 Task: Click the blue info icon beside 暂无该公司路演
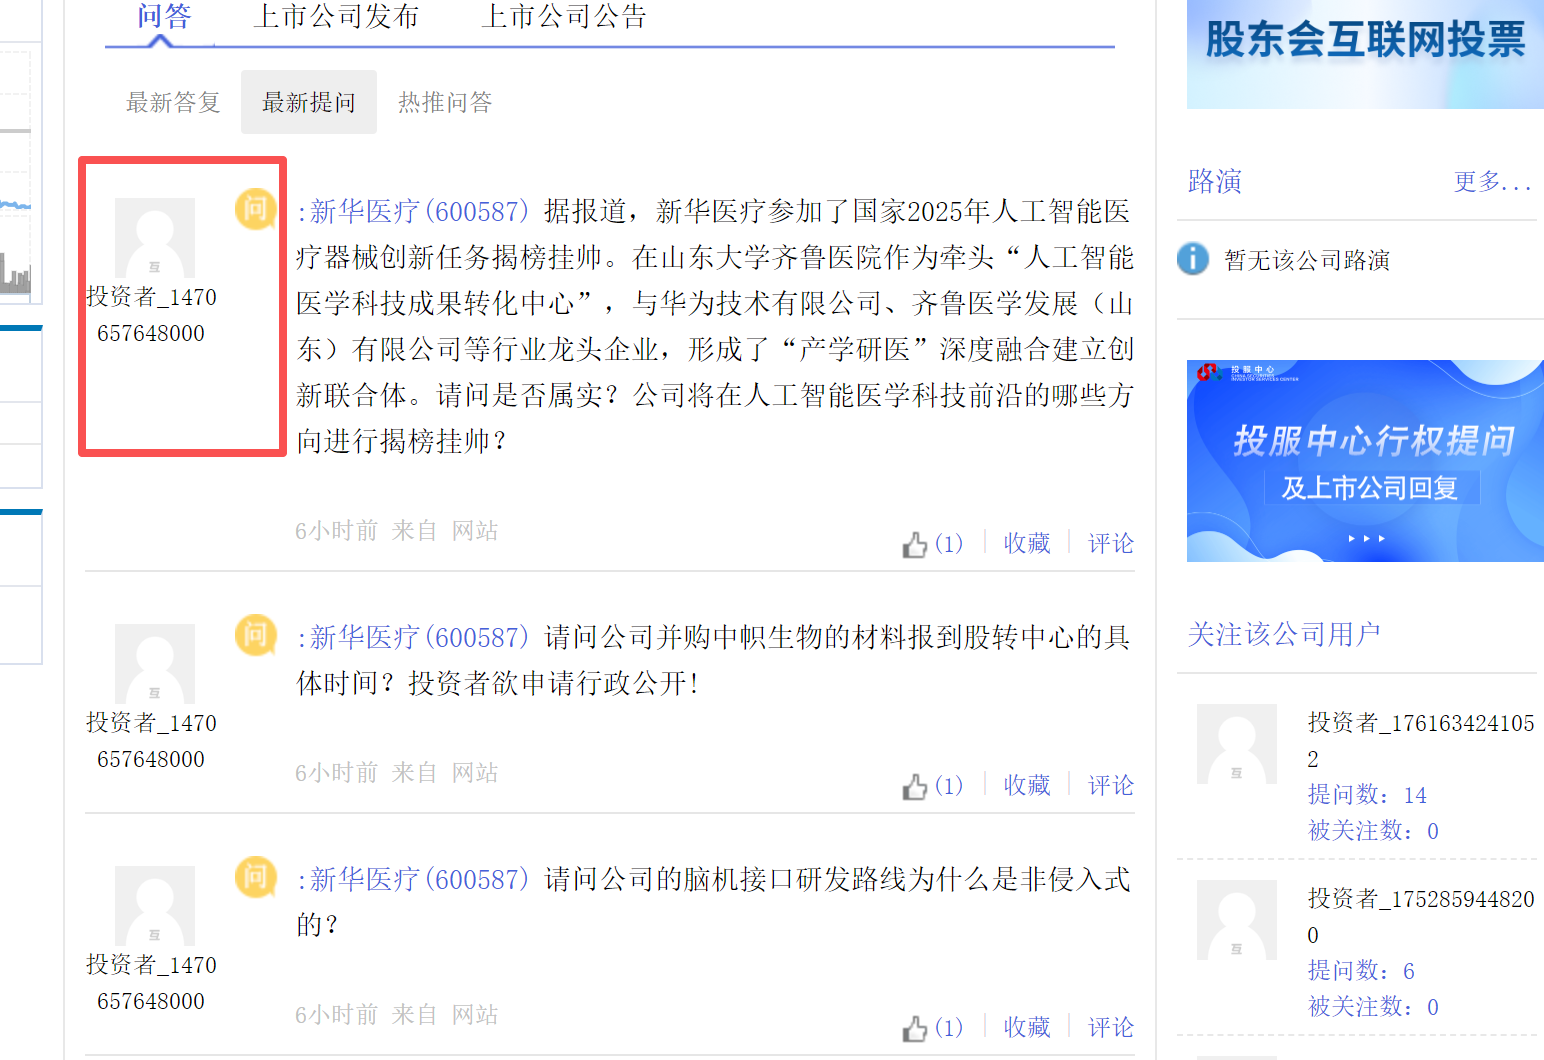[x=1193, y=259]
